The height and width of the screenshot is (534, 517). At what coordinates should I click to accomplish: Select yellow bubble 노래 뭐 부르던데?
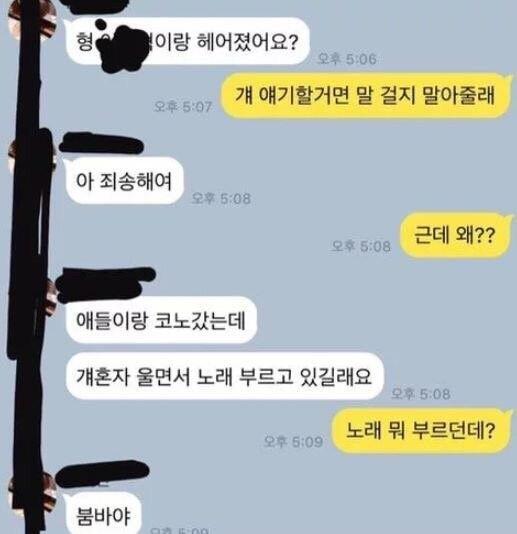(422, 430)
